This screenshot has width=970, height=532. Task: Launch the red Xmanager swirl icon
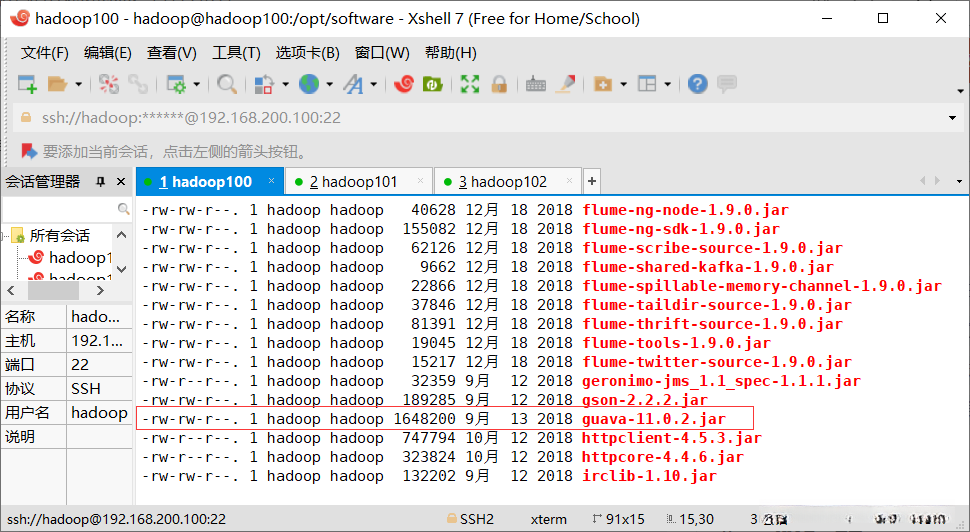coord(404,84)
